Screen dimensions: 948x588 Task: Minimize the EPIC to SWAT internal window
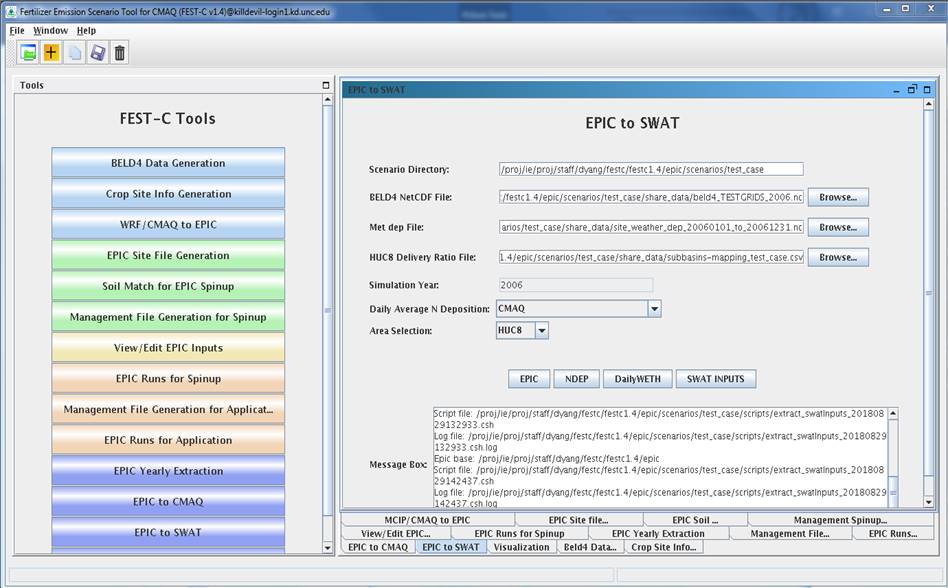[x=897, y=90]
